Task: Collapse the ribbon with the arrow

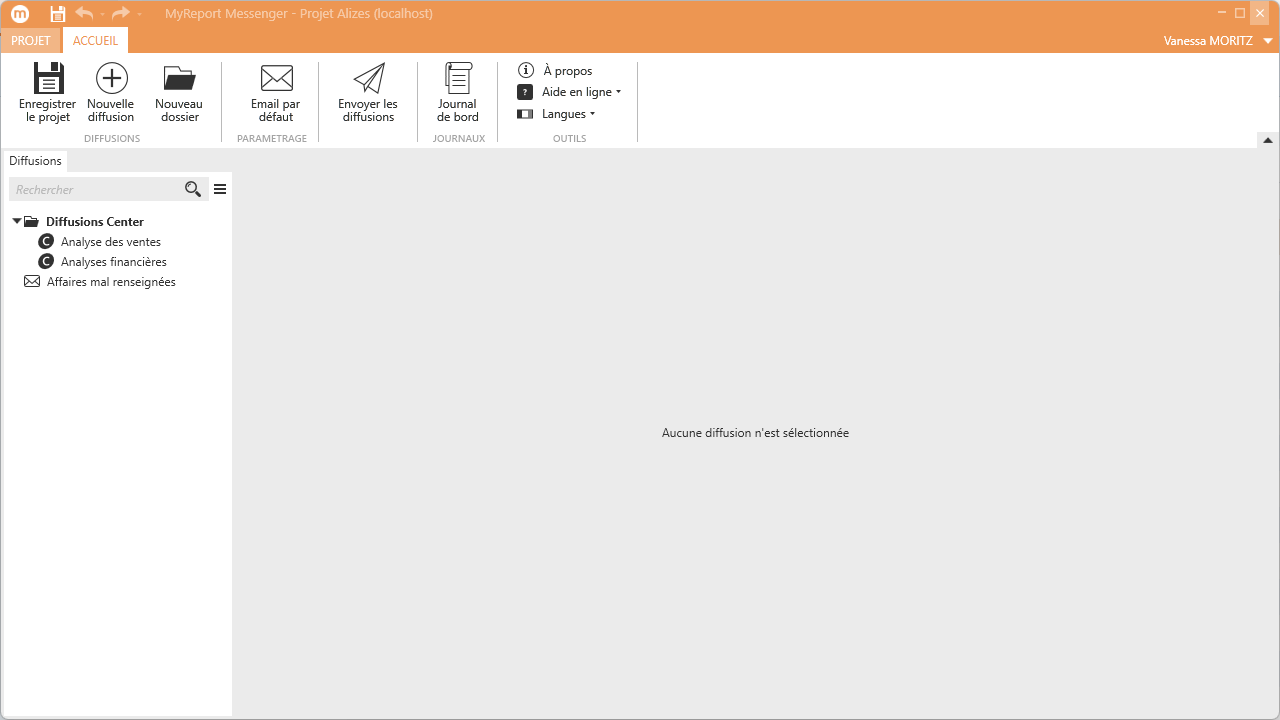Action: point(1267,140)
